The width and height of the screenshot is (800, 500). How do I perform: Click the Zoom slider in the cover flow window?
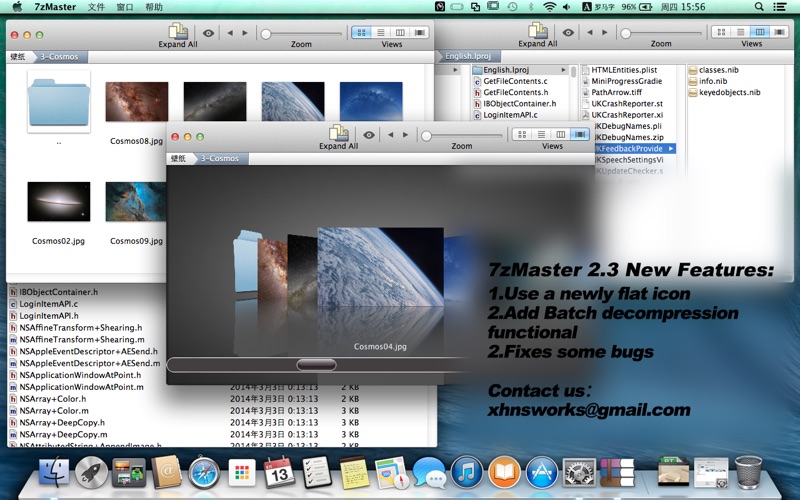coord(462,136)
